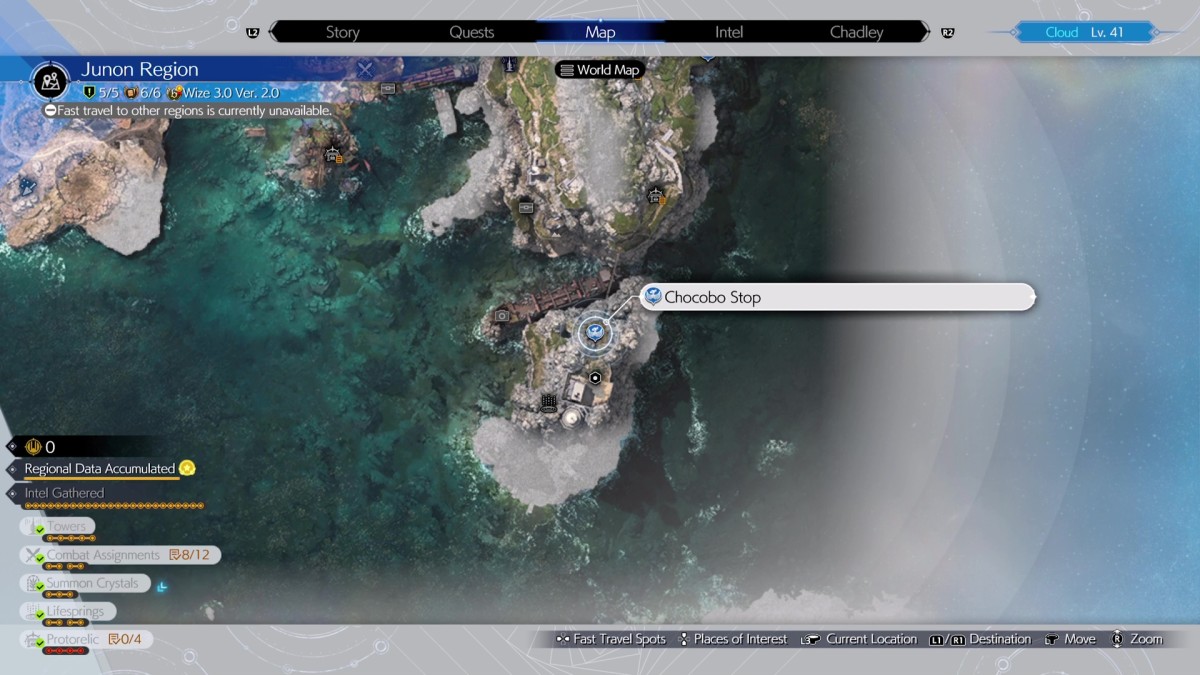Select the Combat Assignments intel category
The image size is (1200, 675).
pos(118,555)
